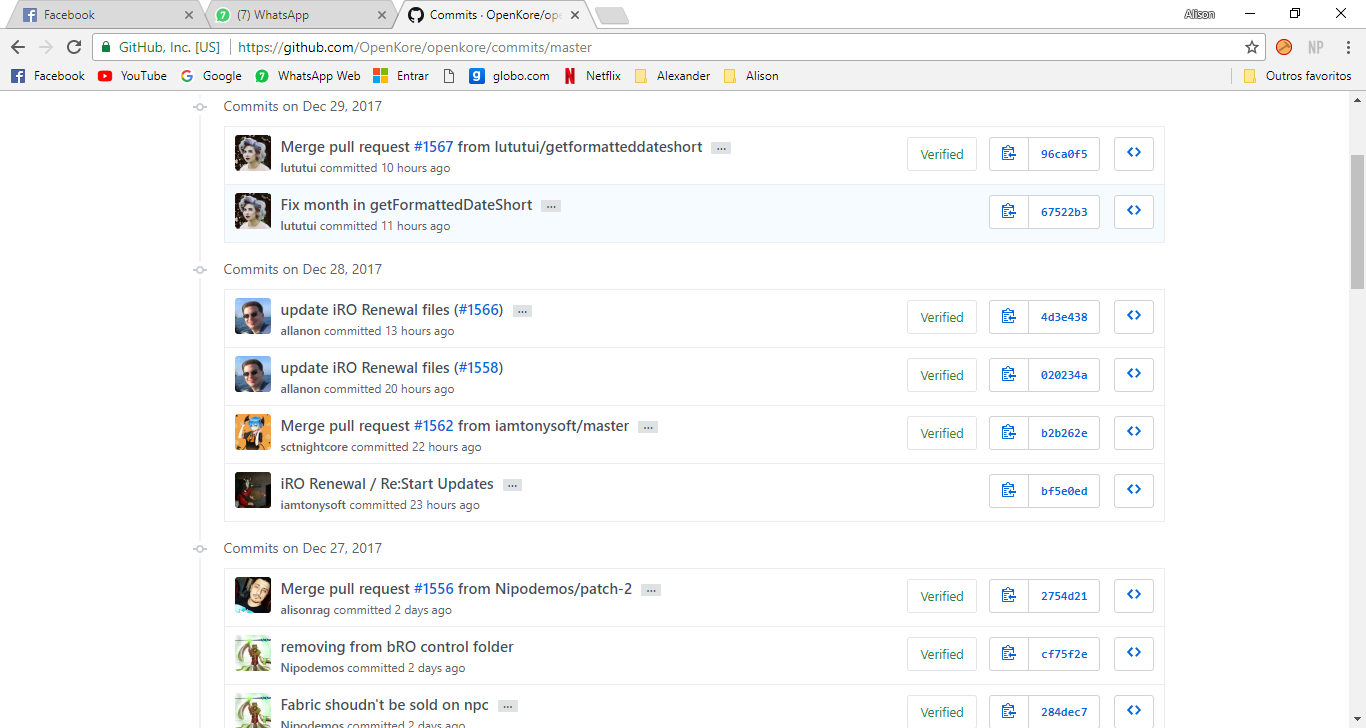
Task: Open commit removing from bRO control folder
Action: 397,647
